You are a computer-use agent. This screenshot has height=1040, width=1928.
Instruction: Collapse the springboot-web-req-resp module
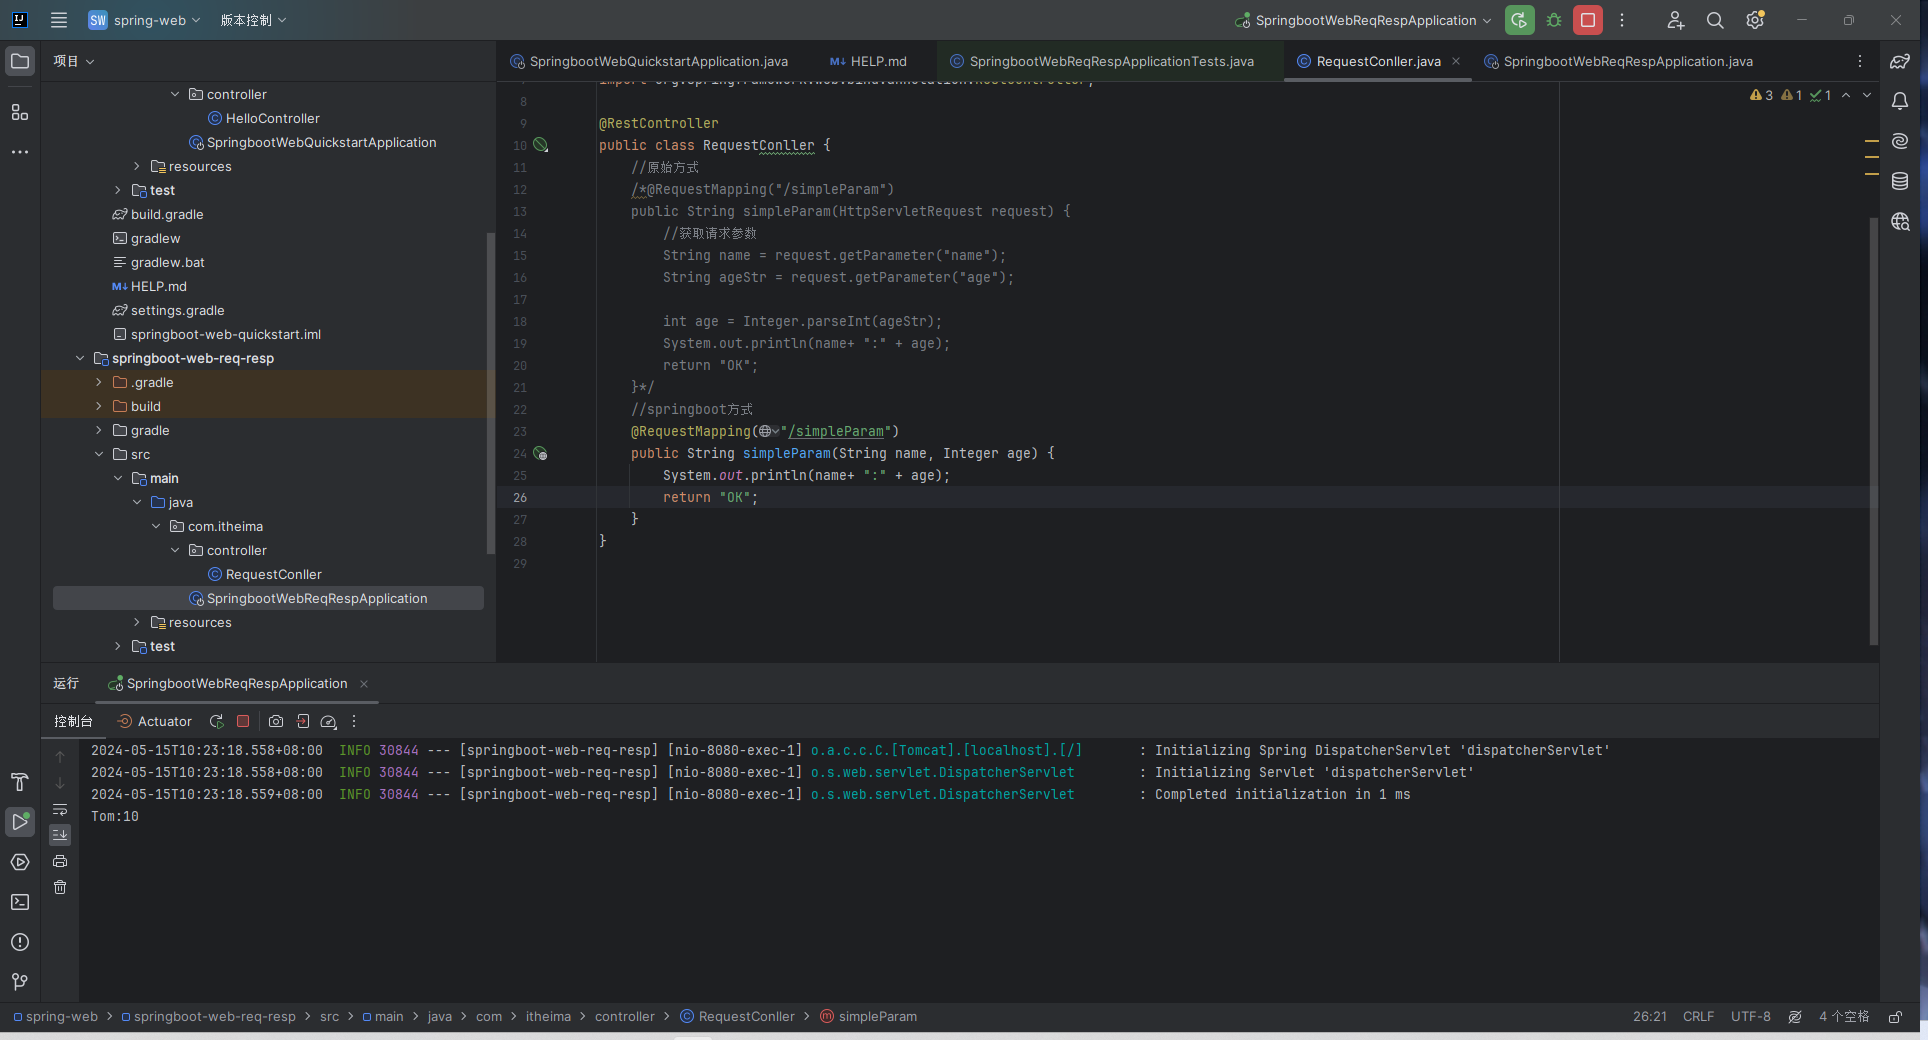pyautogui.click(x=80, y=358)
